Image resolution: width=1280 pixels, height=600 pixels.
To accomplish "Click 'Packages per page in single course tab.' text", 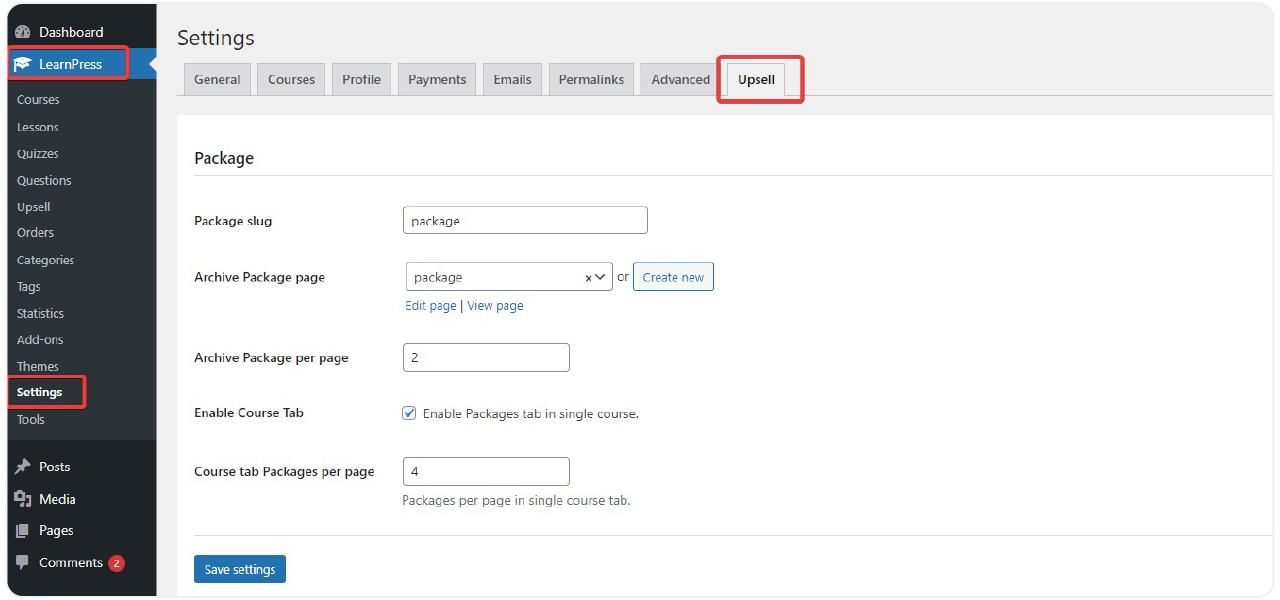I will point(516,500).
